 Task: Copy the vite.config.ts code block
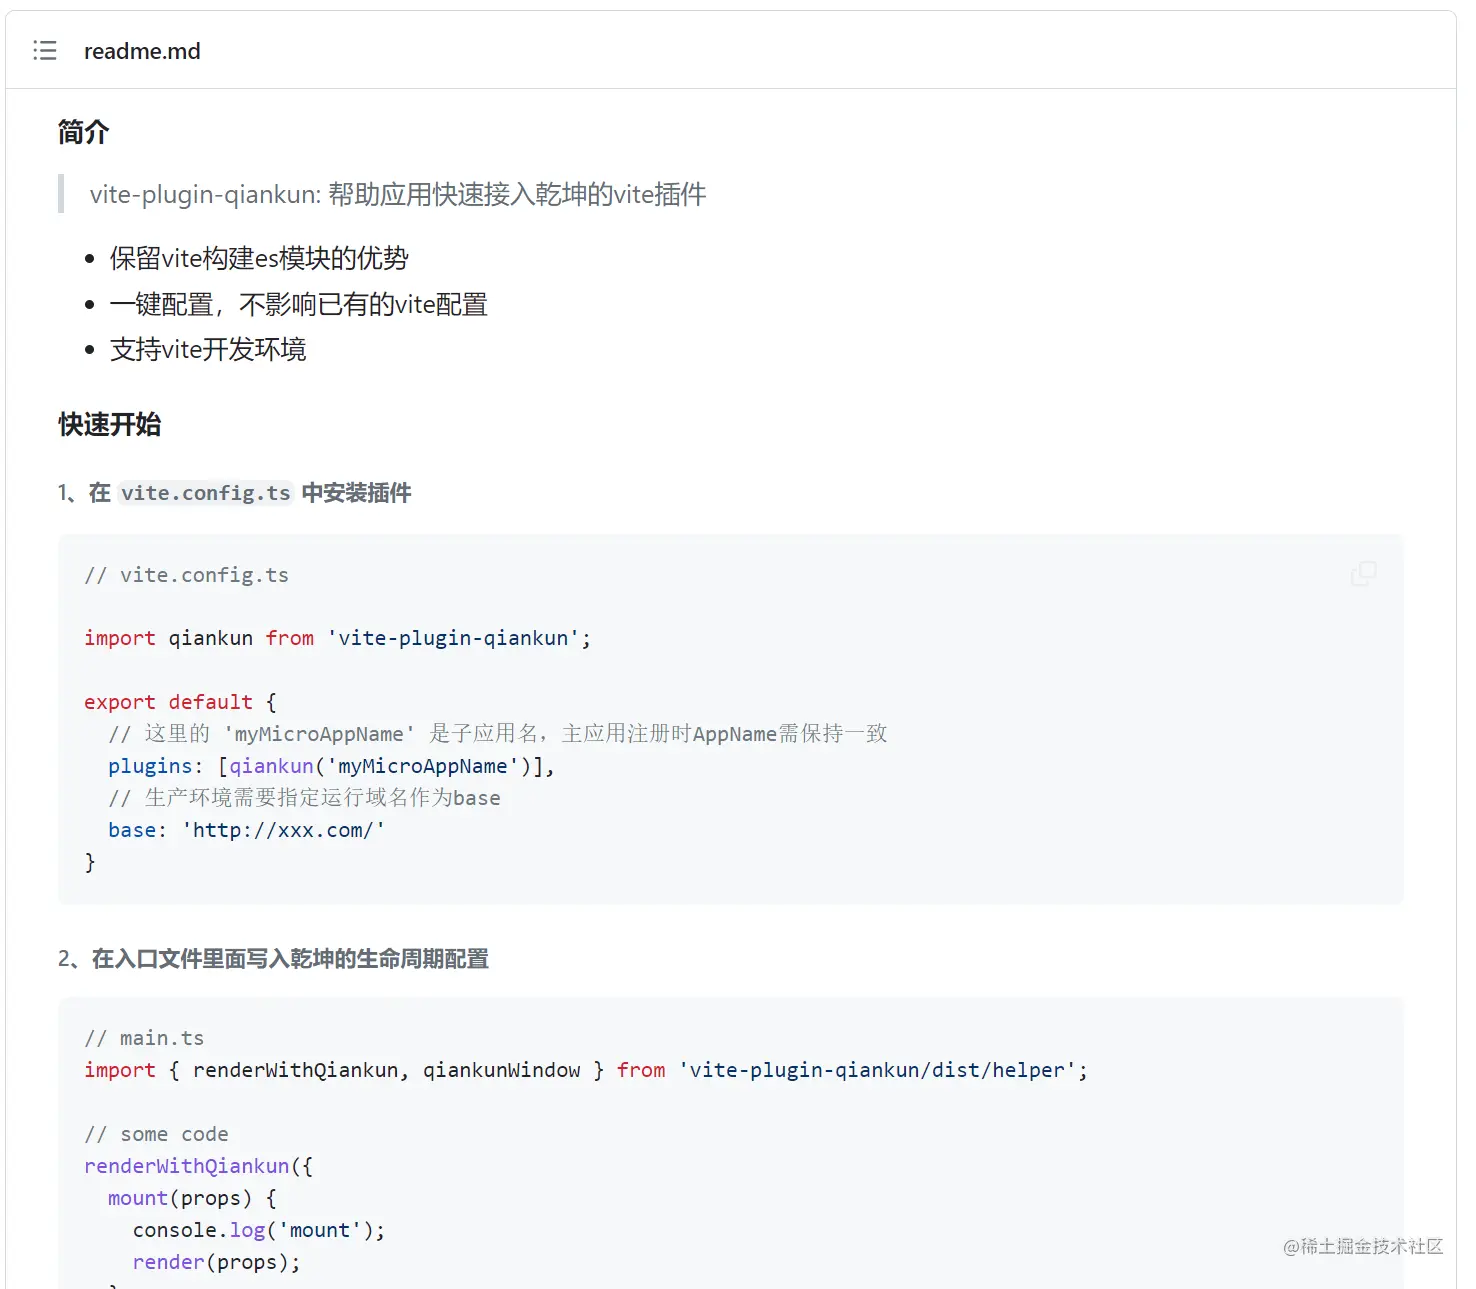pos(1362,574)
